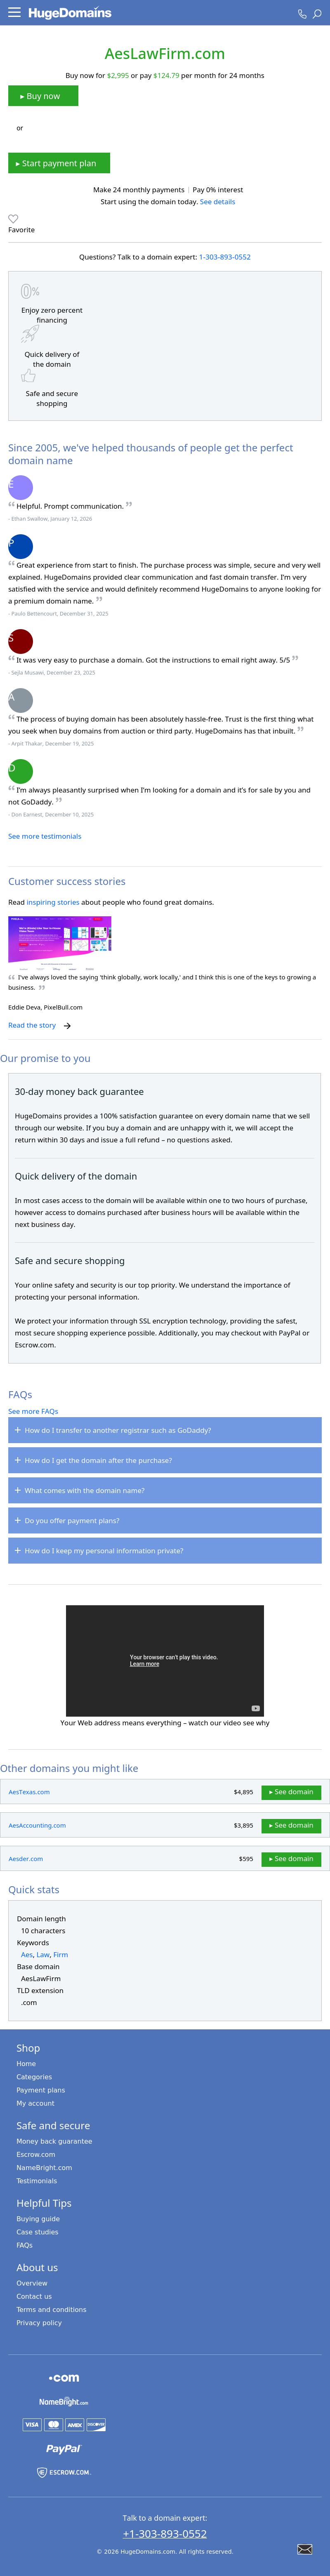Expand the 'Do you offer payment plans?' FAQ

[164, 1520]
